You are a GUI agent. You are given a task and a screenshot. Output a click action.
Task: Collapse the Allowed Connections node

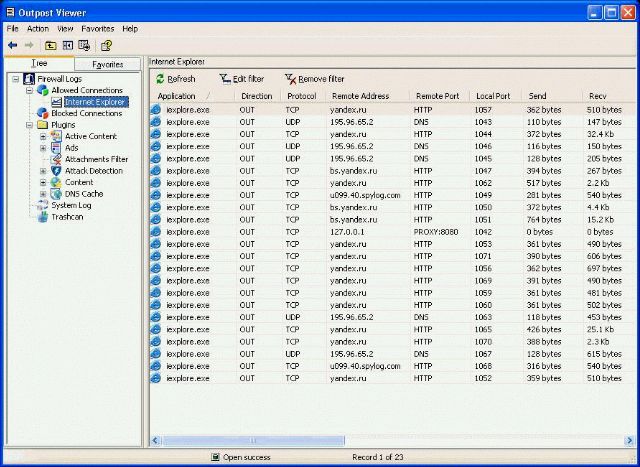pyautogui.click(x=29, y=90)
